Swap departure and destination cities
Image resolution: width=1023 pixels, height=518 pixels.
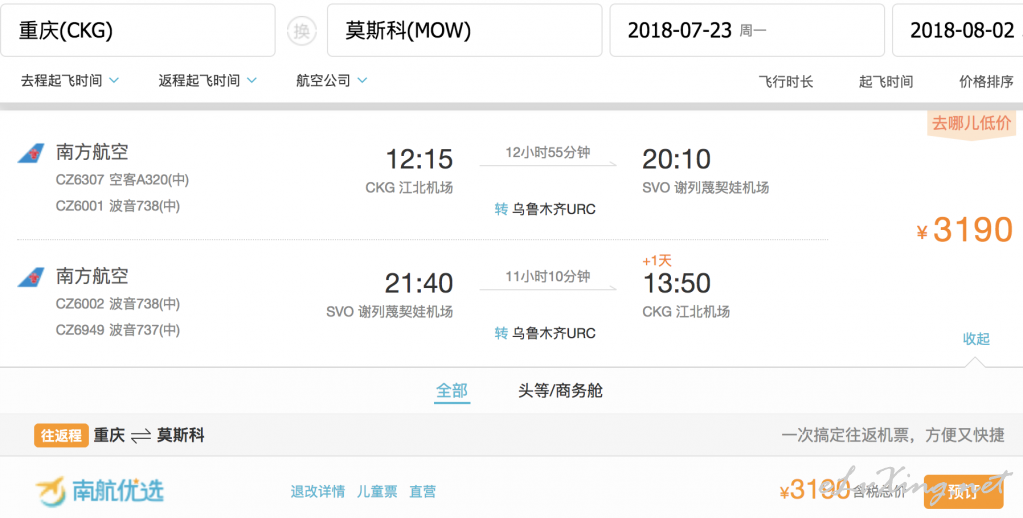(x=301, y=31)
